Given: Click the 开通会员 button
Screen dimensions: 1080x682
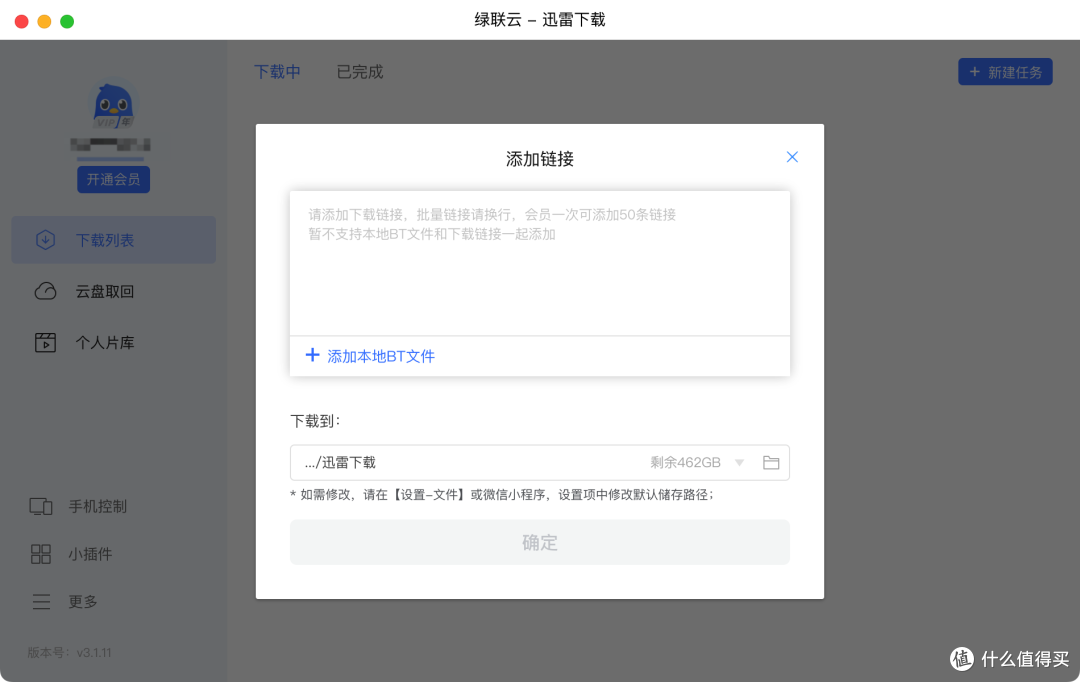Looking at the screenshot, I should (x=114, y=179).
